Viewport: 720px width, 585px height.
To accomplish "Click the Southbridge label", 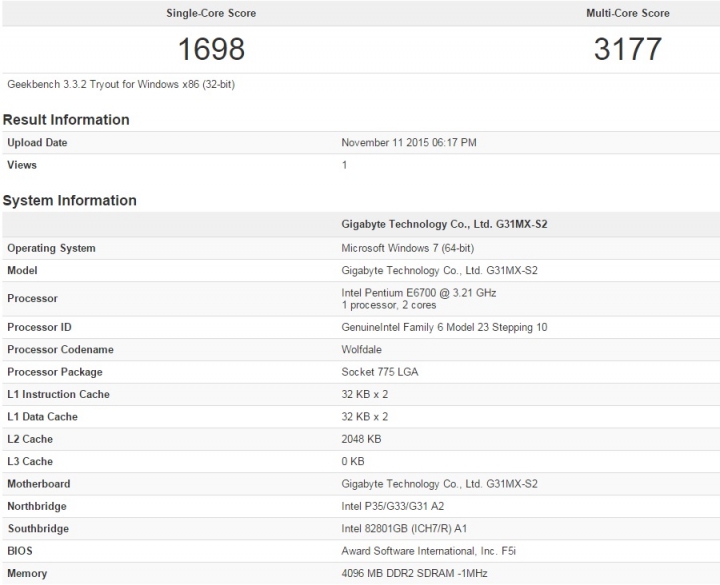I will point(38,529).
